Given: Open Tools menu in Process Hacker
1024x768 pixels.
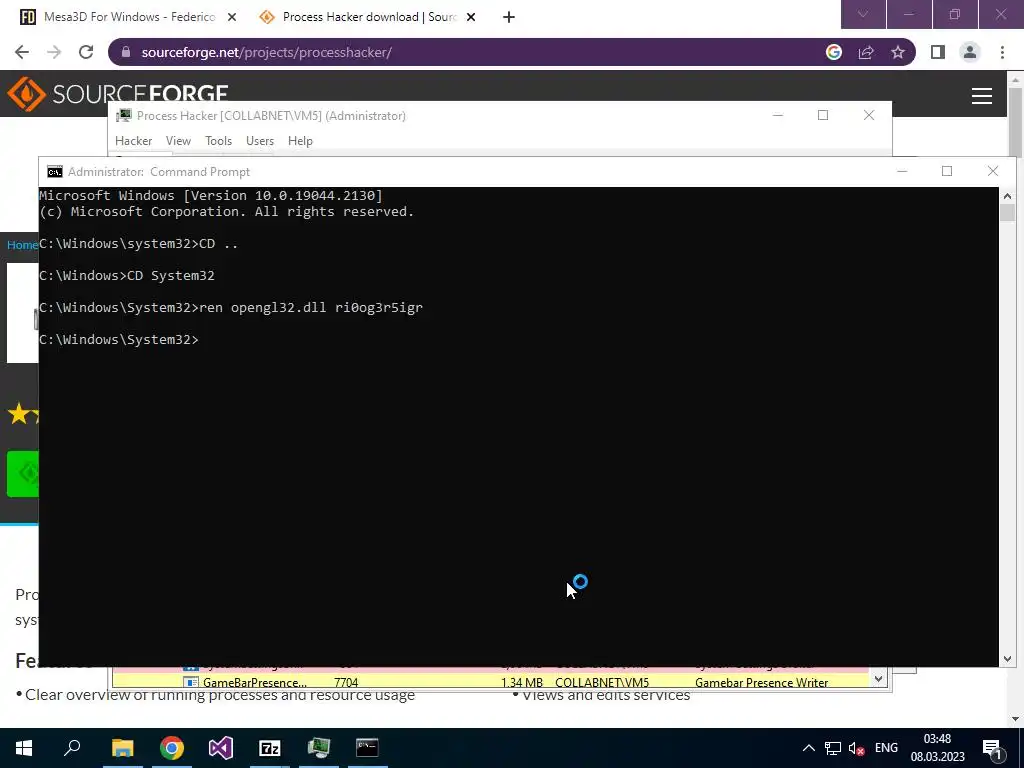Looking at the screenshot, I should (218, 141).
